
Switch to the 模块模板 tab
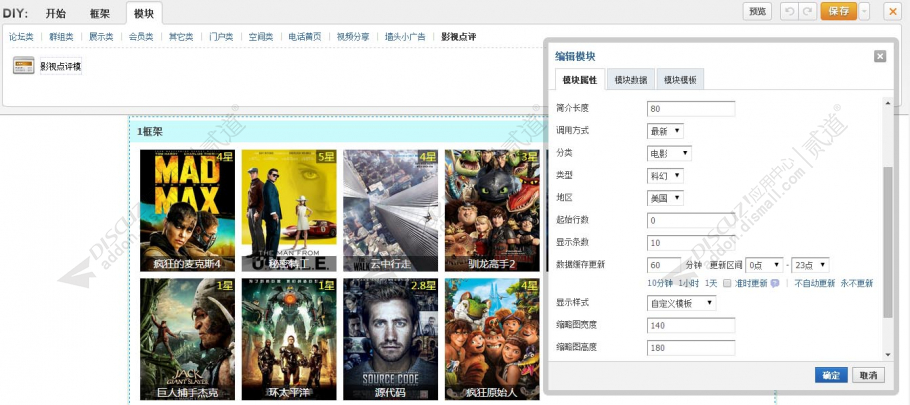pos(680,80)
